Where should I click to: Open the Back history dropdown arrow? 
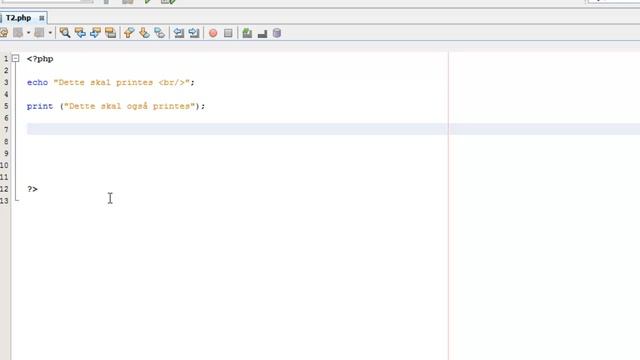coord(28,33)
